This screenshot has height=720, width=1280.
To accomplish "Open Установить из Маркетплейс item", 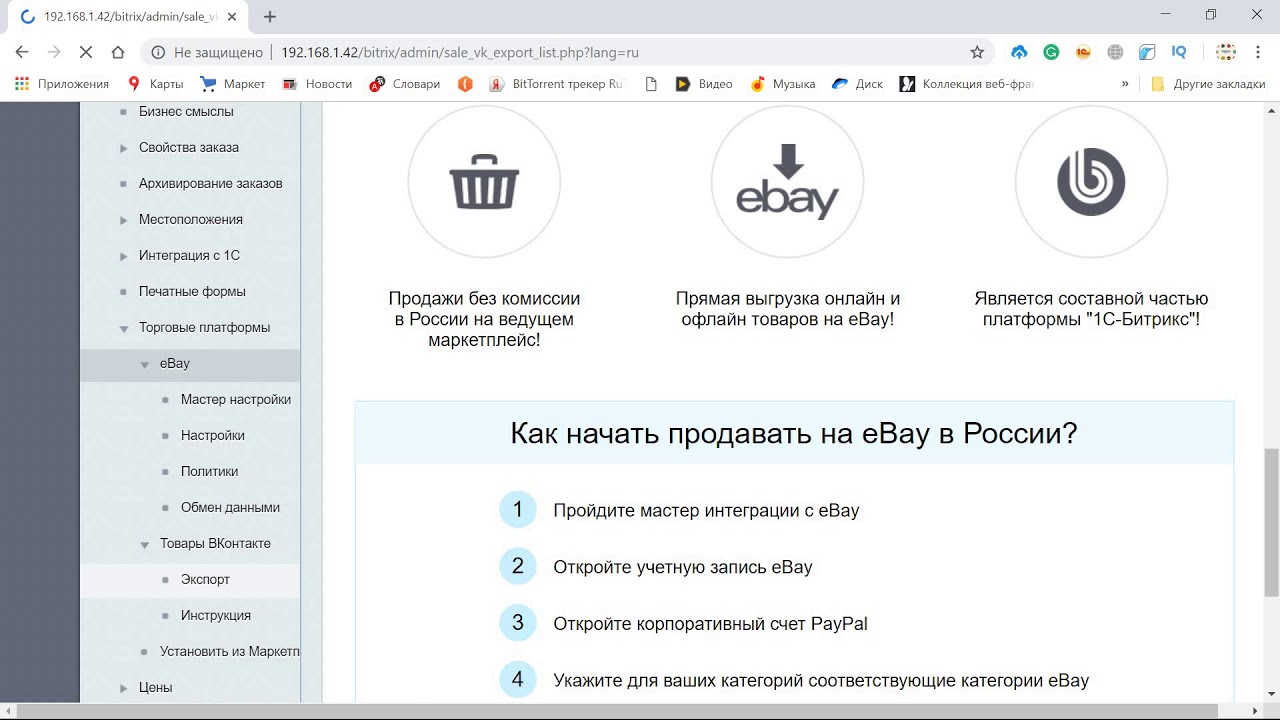I will tap(229, 651).
